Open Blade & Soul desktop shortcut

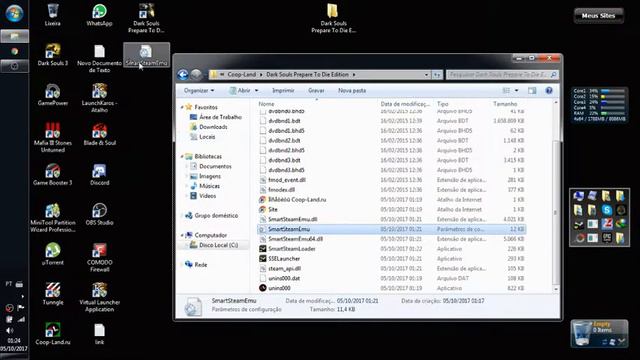click(99, 135)
